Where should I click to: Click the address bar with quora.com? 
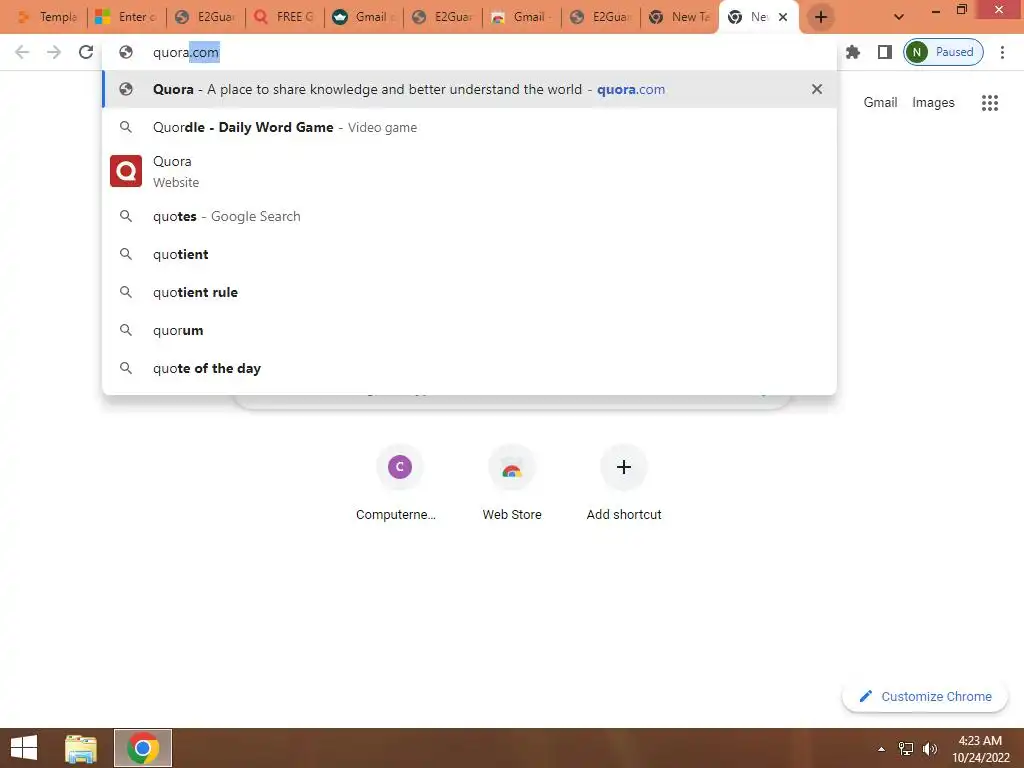(470, 52)
